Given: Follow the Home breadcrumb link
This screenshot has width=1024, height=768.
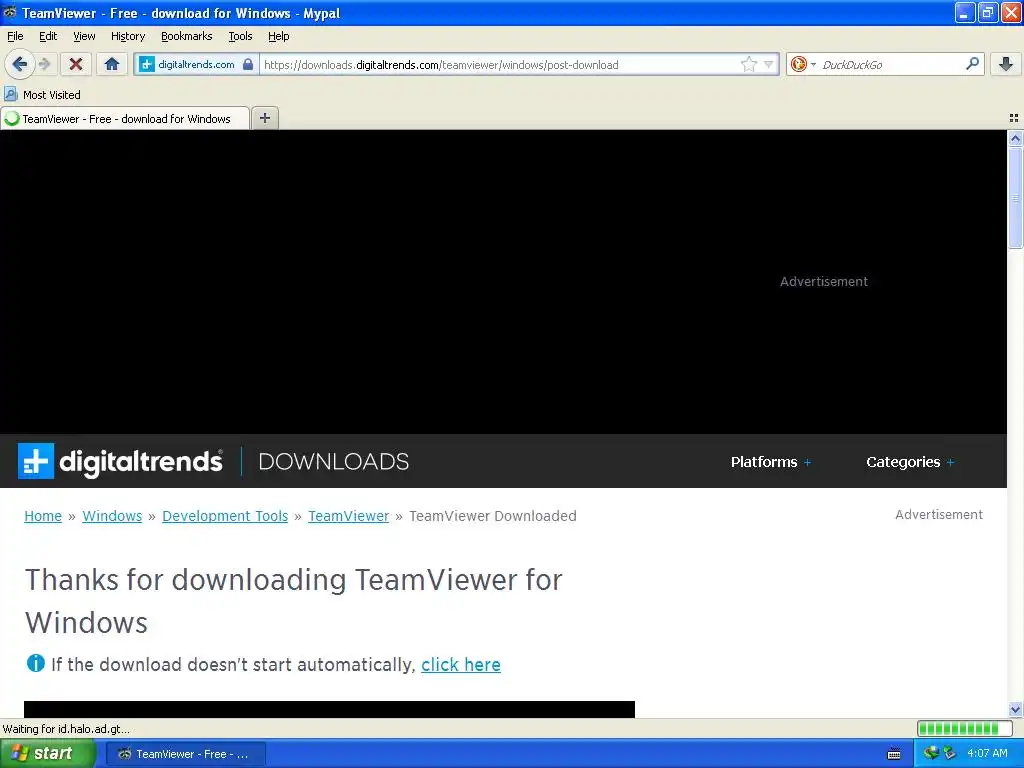Looking at the screenshot, I should coord(43,516).
